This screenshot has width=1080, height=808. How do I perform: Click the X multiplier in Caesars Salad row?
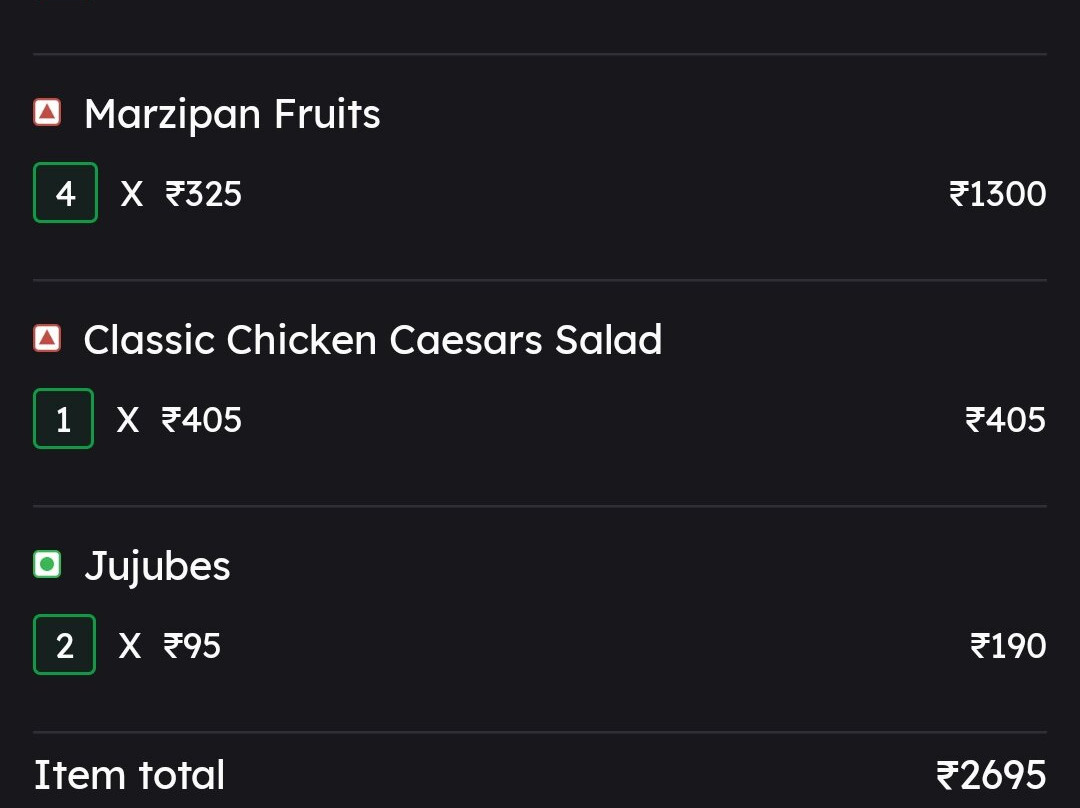(x=128, y=419)
